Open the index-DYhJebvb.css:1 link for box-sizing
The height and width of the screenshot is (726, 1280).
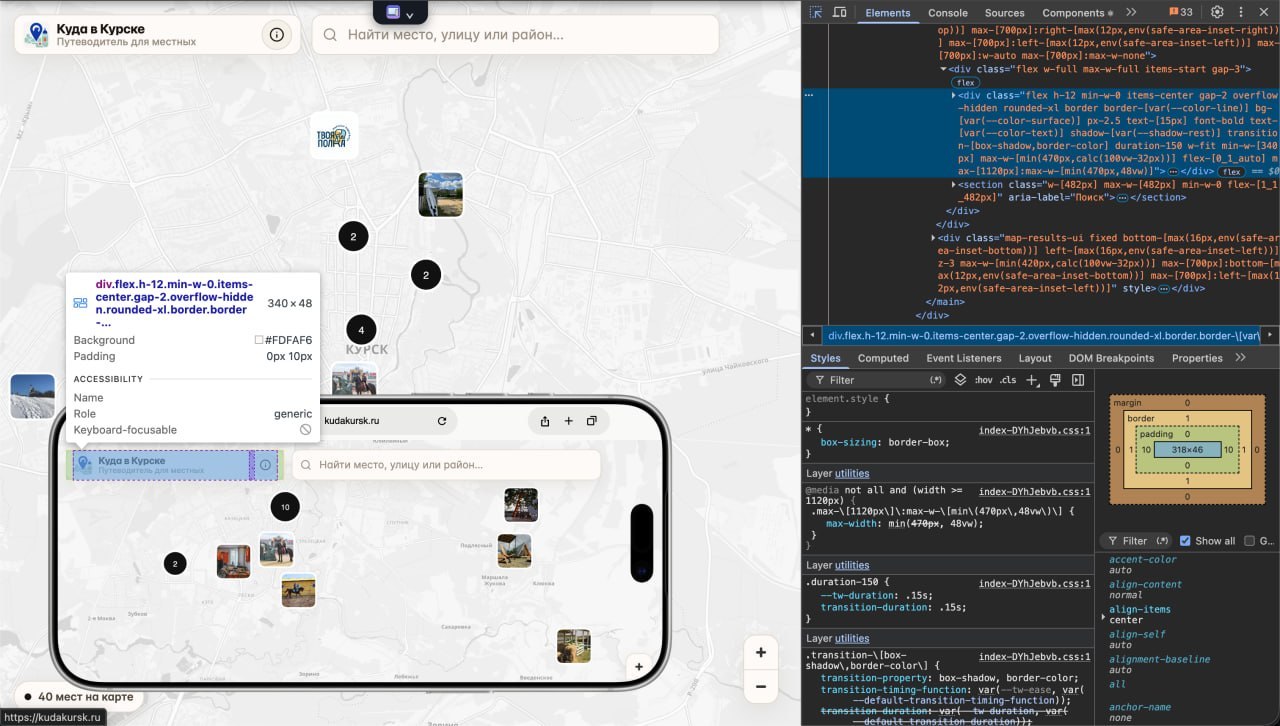click(x=1035, y=429)
